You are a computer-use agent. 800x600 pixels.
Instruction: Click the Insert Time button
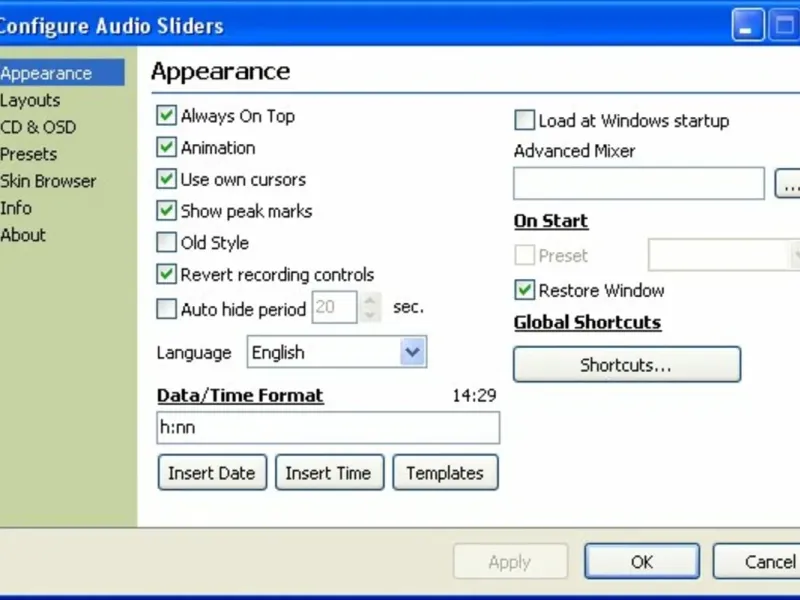[330, 472]
